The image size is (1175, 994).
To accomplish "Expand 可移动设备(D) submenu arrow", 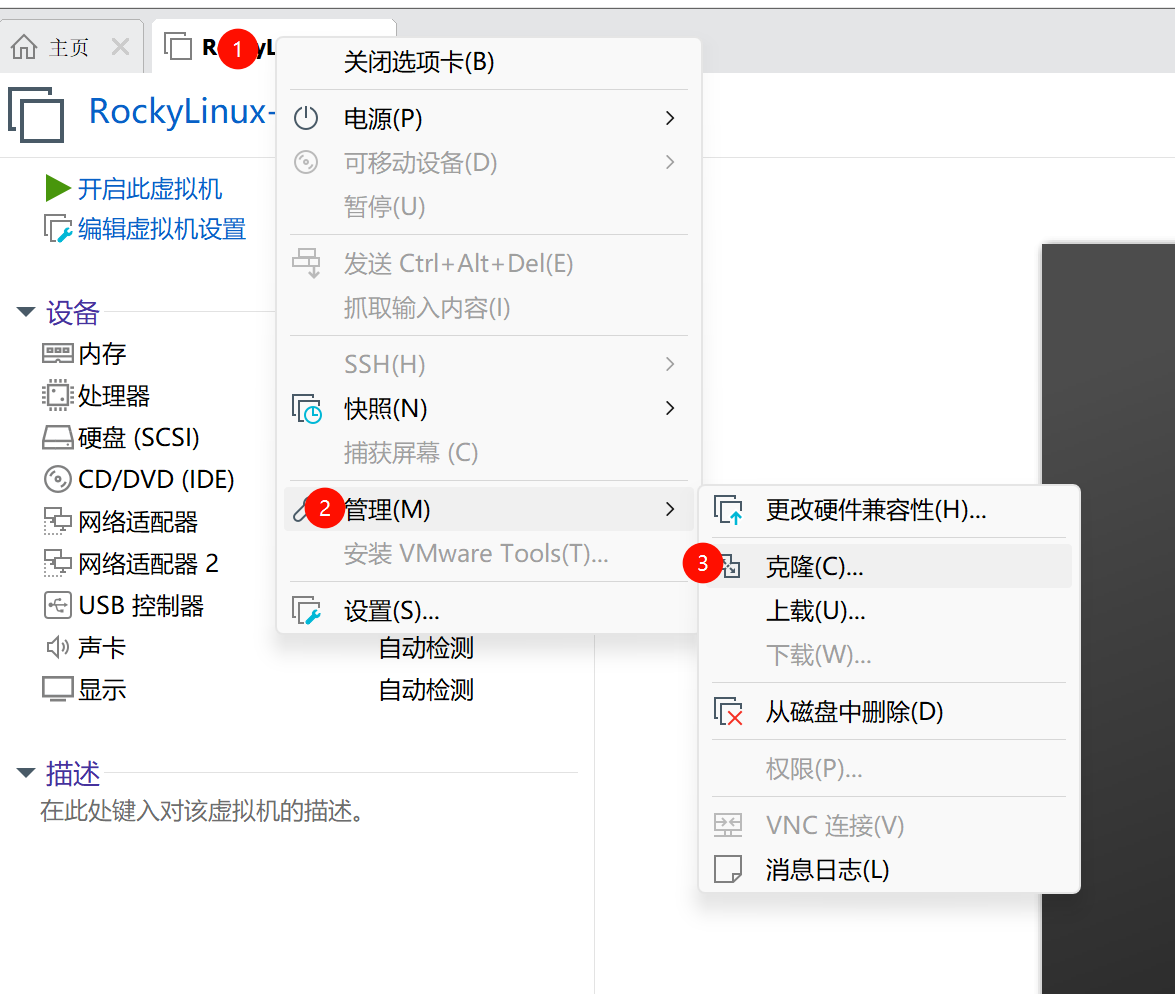I will 670,163.
